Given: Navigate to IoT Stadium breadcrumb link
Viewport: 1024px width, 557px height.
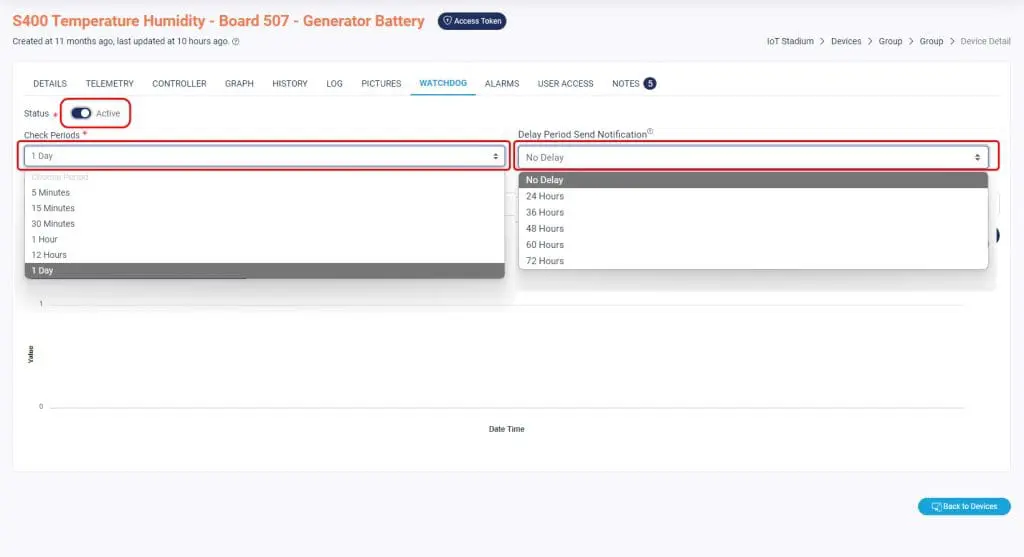Looking at the screenshot, I should pos(788,42).
